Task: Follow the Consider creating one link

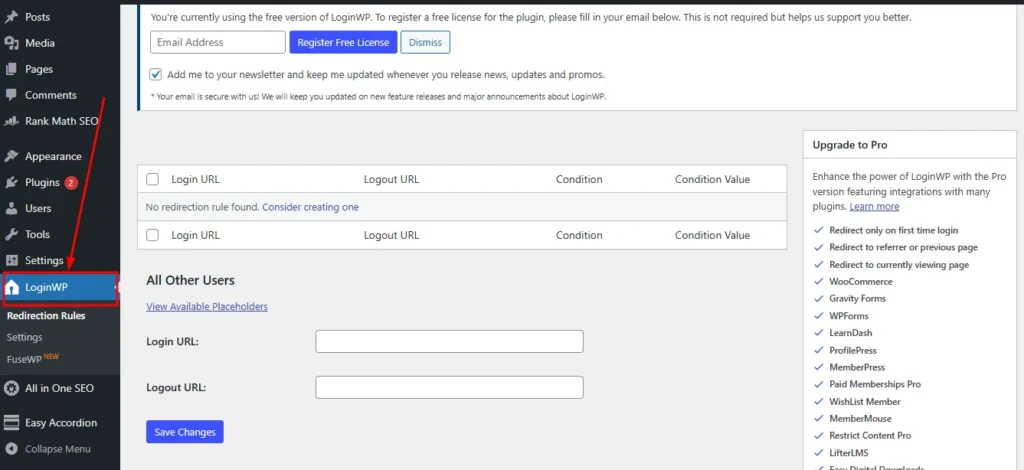Action: tap(310, 207)
